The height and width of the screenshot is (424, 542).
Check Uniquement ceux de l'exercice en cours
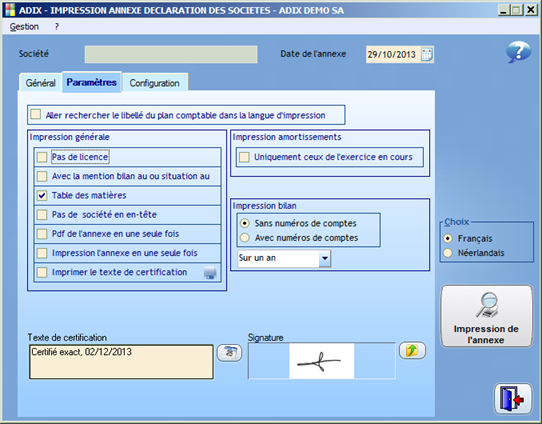click(x=244, y=157)
